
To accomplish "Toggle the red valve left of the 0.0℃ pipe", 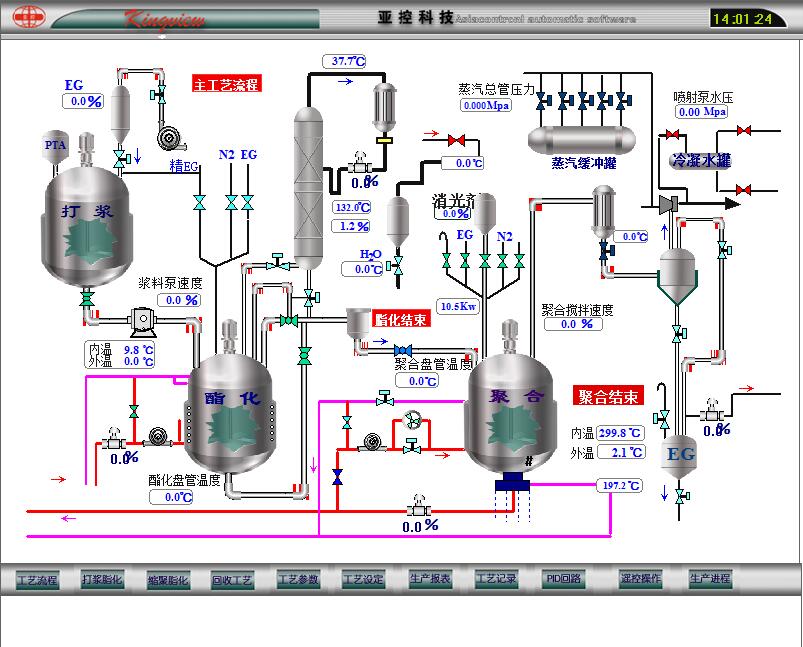I will (x=456, y=140).
